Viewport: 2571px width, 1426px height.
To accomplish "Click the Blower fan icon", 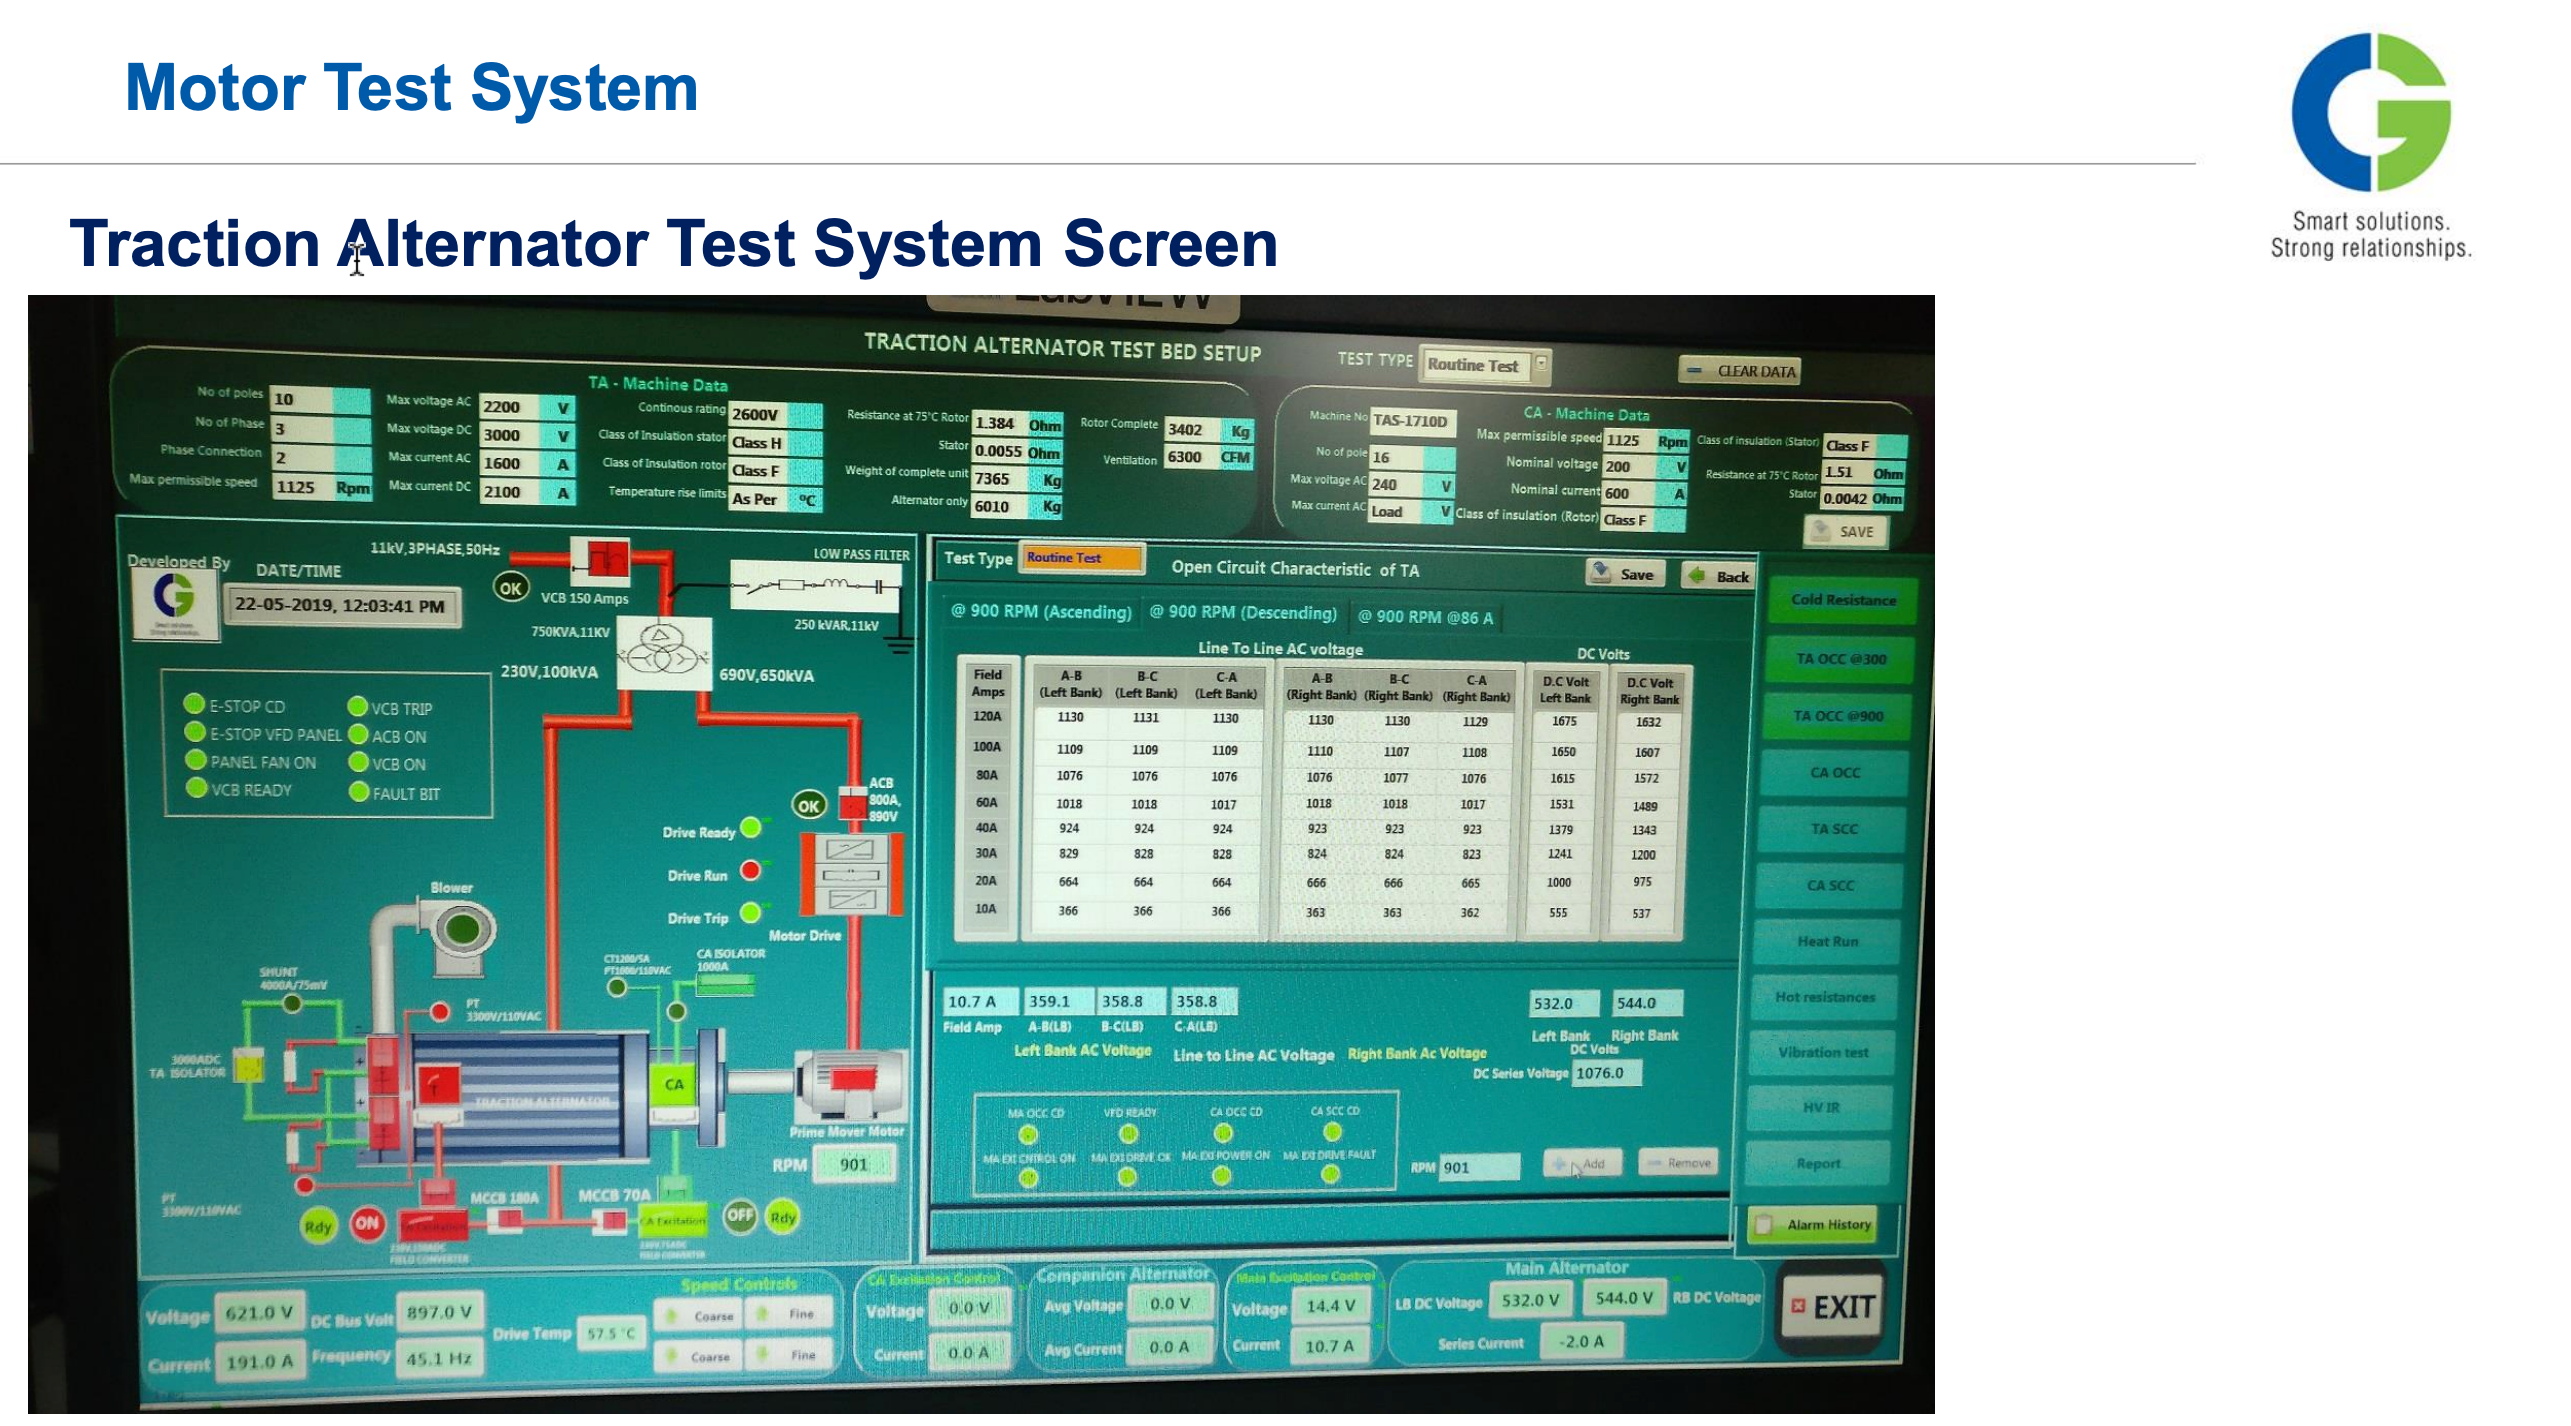I will click(x=462, y=930).
